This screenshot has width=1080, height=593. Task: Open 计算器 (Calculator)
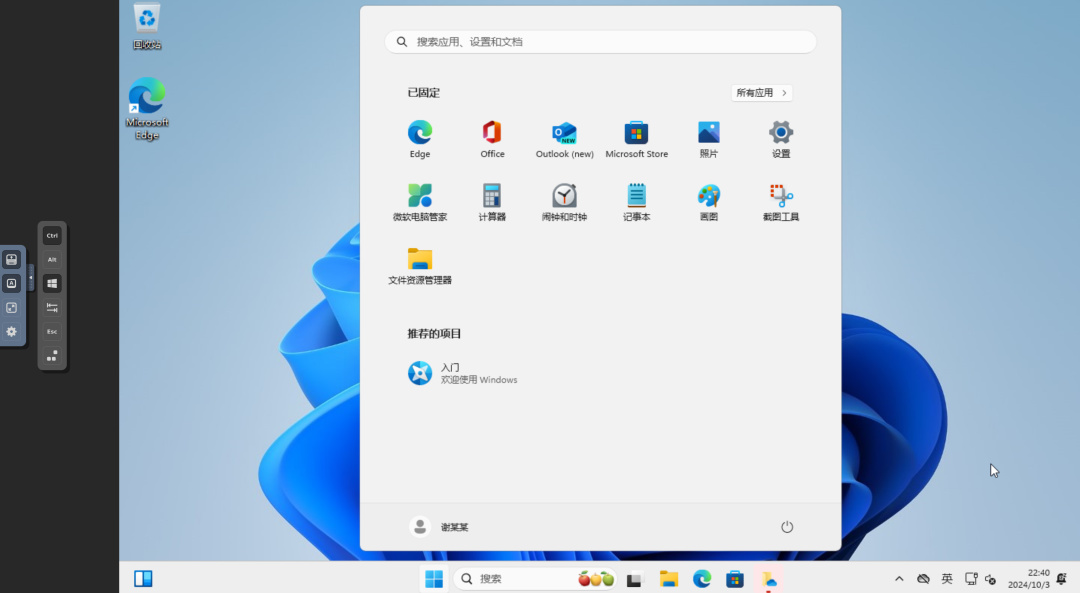coord(492,202)
